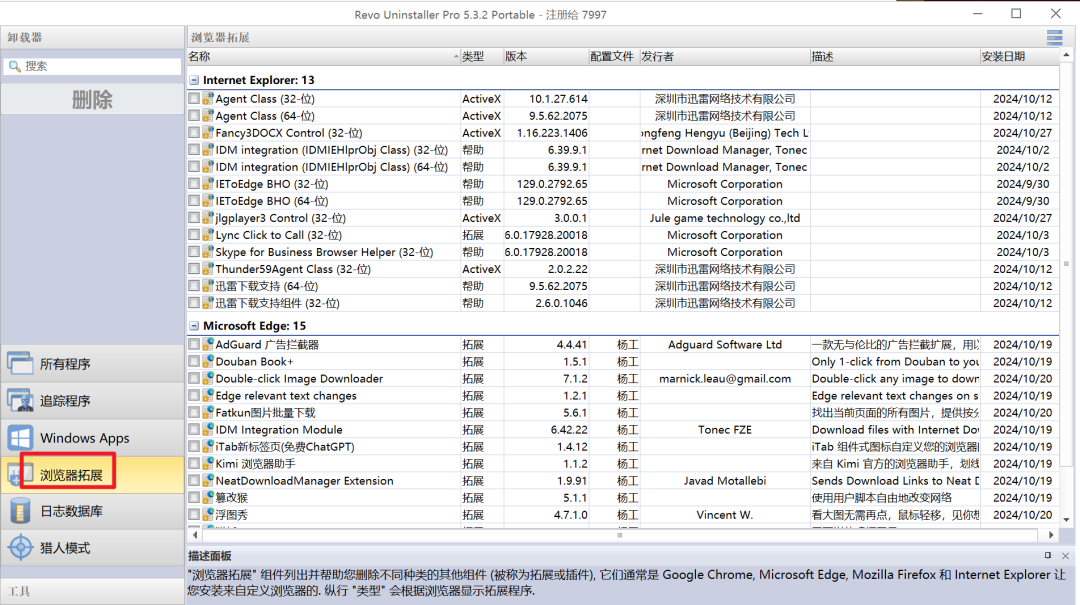The height and width of the screenshot is (605, 1080).
Task: Check the Agent Class (64-位) checkbox
Action: (x=194, y=116)
